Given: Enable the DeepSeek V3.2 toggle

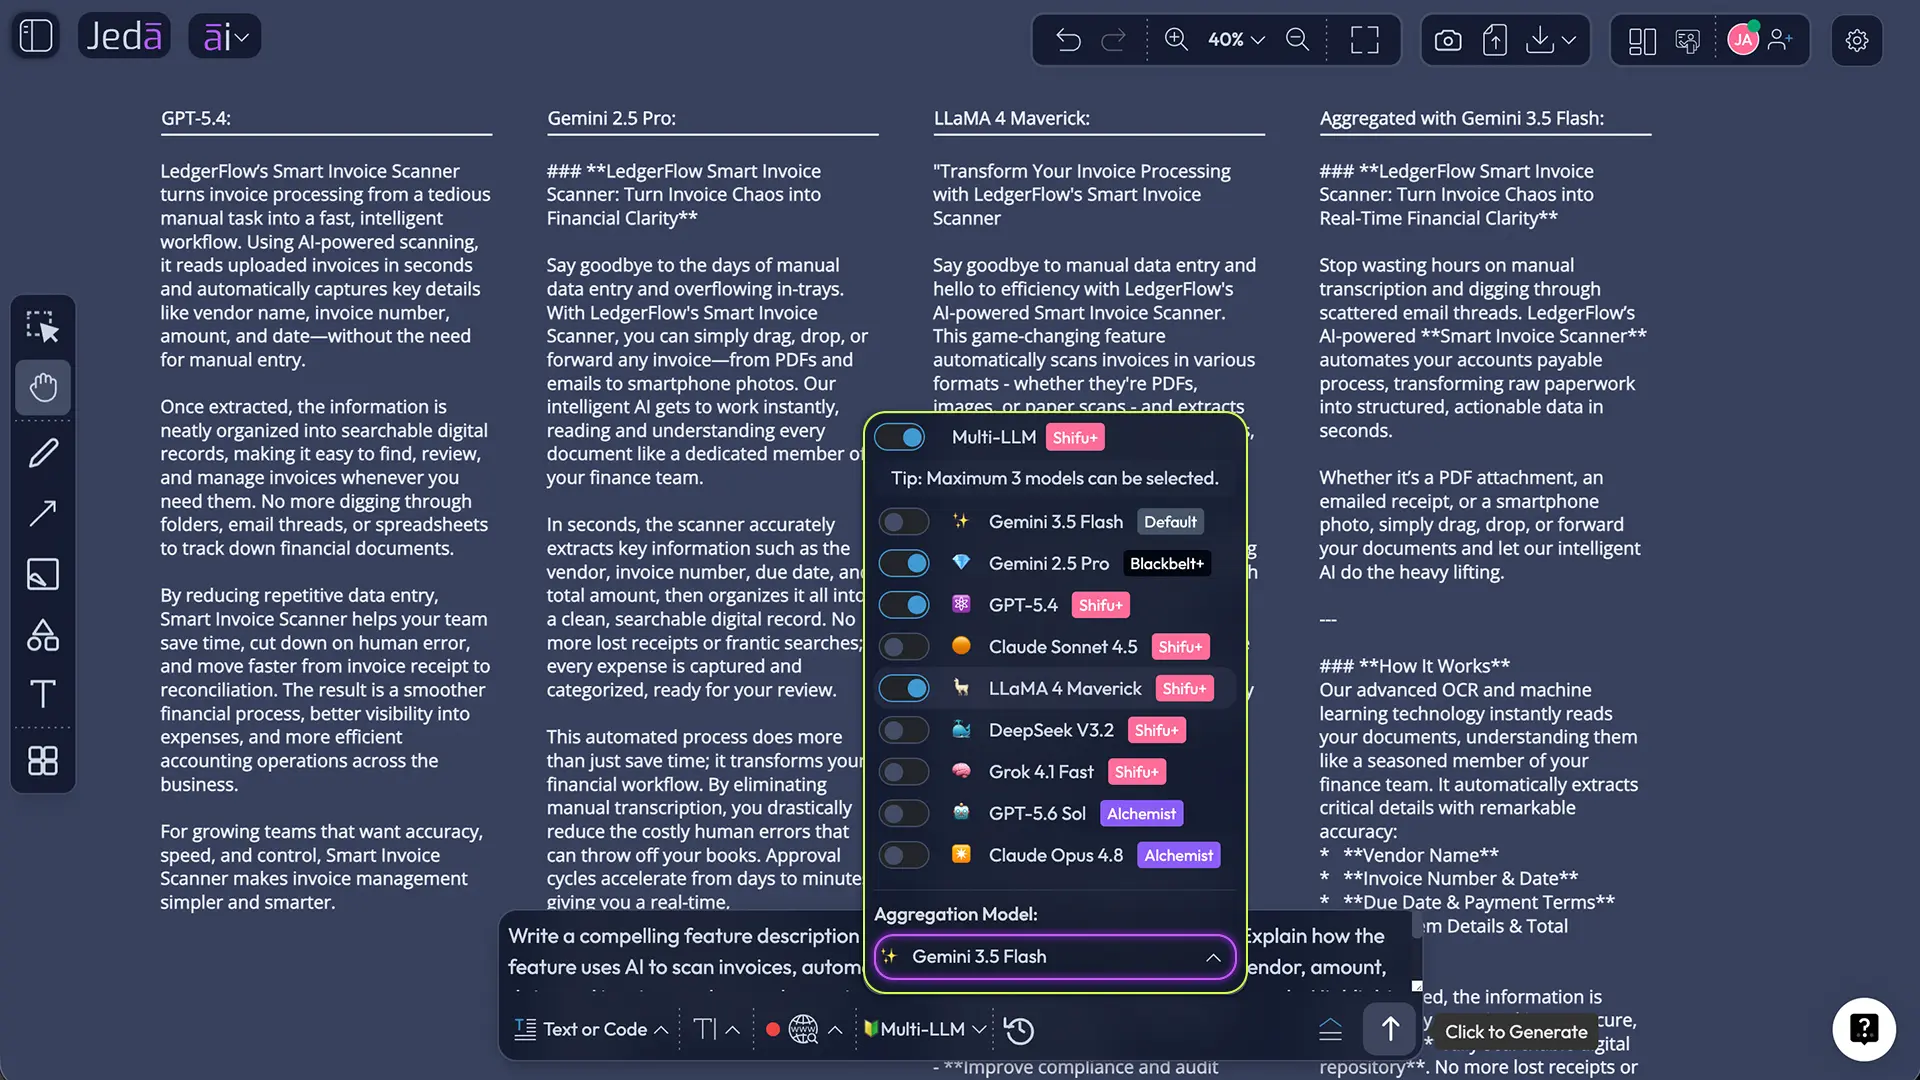Looking at the screenshot, I should pos(904,730).
